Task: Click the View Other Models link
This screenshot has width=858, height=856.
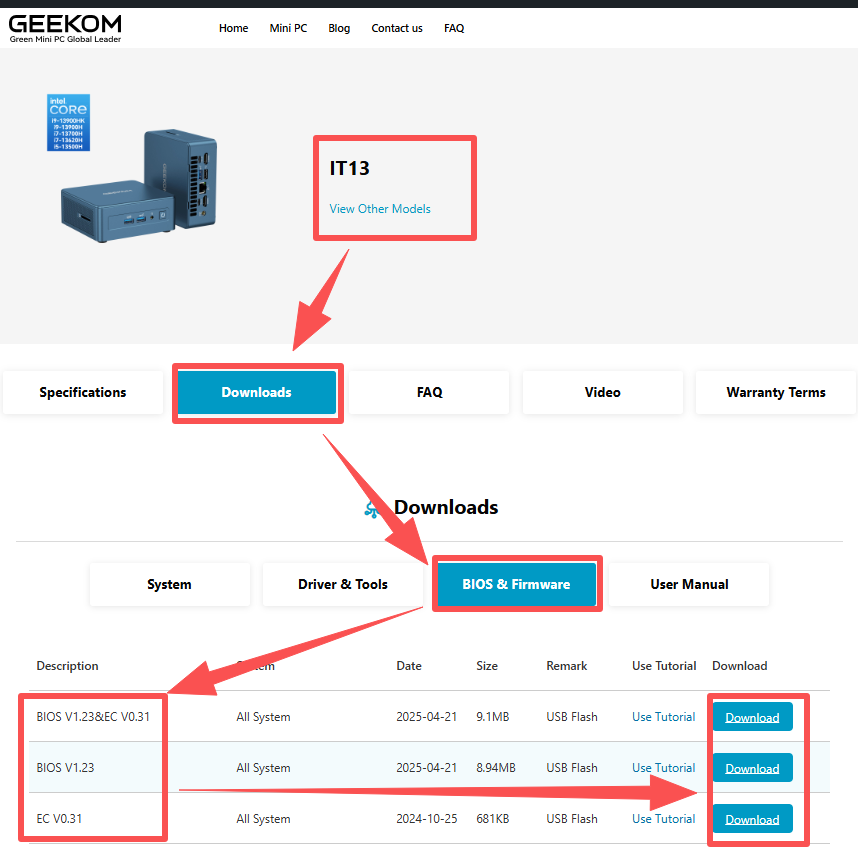Action: (x=380, y=209)
